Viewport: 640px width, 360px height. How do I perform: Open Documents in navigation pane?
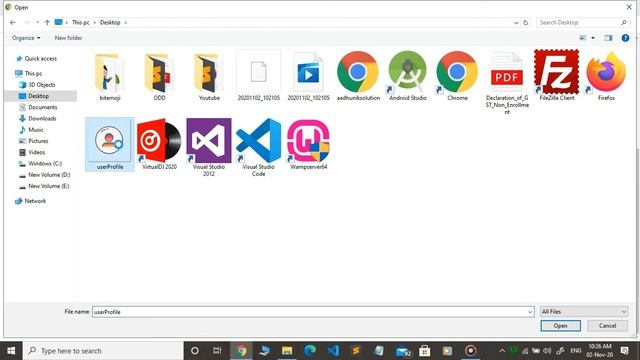pos(42,107)
